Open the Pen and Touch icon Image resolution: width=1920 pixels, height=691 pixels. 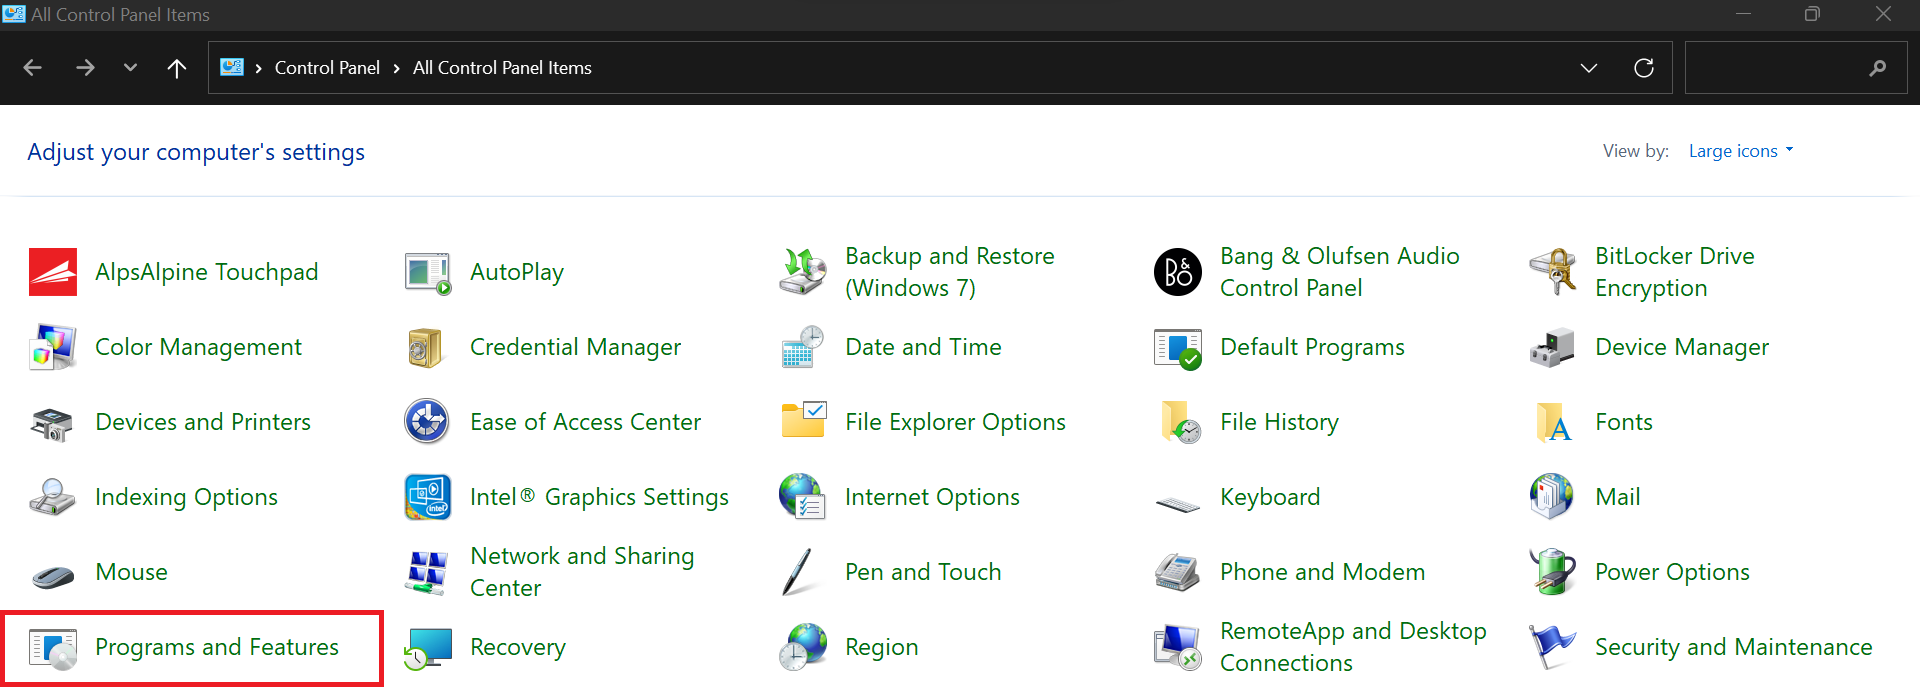click(798, 572)
